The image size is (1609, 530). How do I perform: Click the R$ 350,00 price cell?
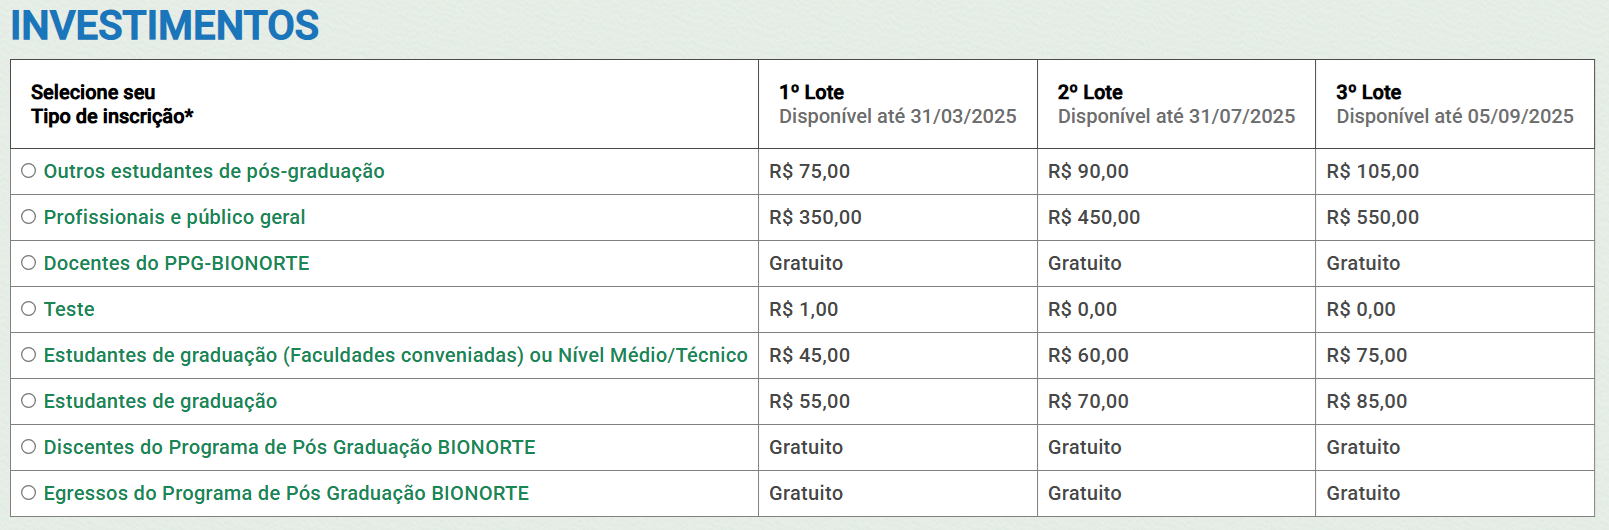(x=815, y=217)
